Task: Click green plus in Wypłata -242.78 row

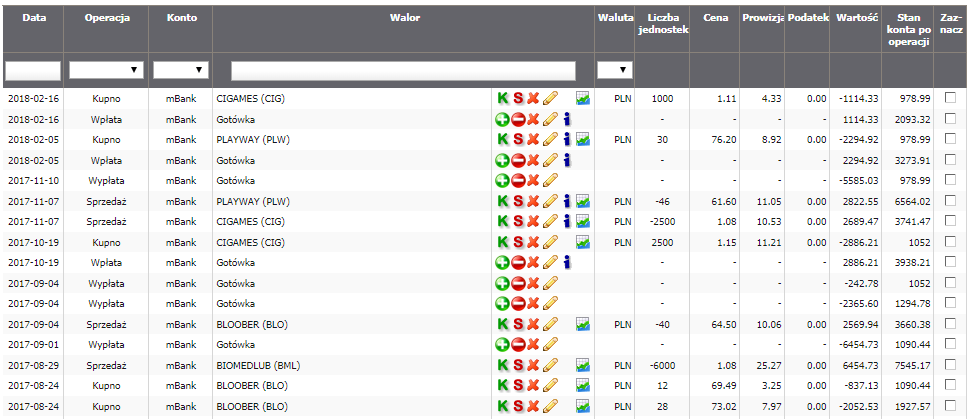Action: (x=503, y=282)
